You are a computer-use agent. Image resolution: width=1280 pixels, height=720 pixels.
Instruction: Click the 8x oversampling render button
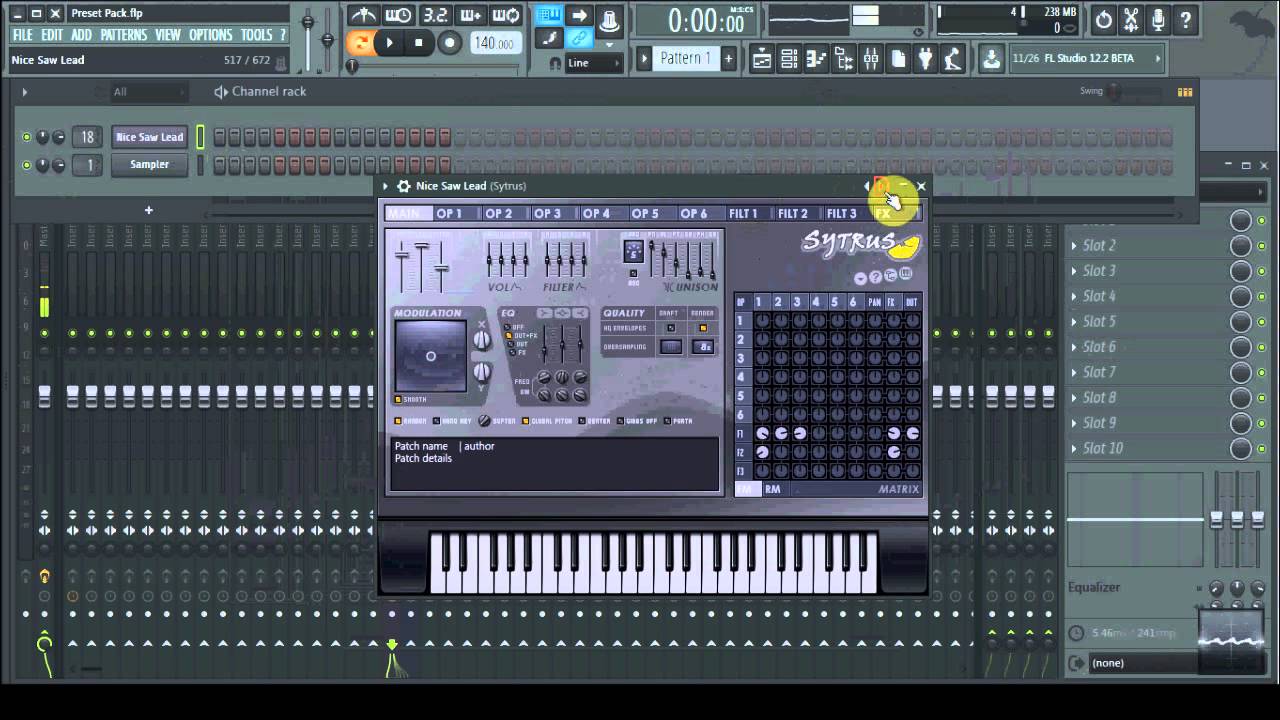(x=703, y=347)
